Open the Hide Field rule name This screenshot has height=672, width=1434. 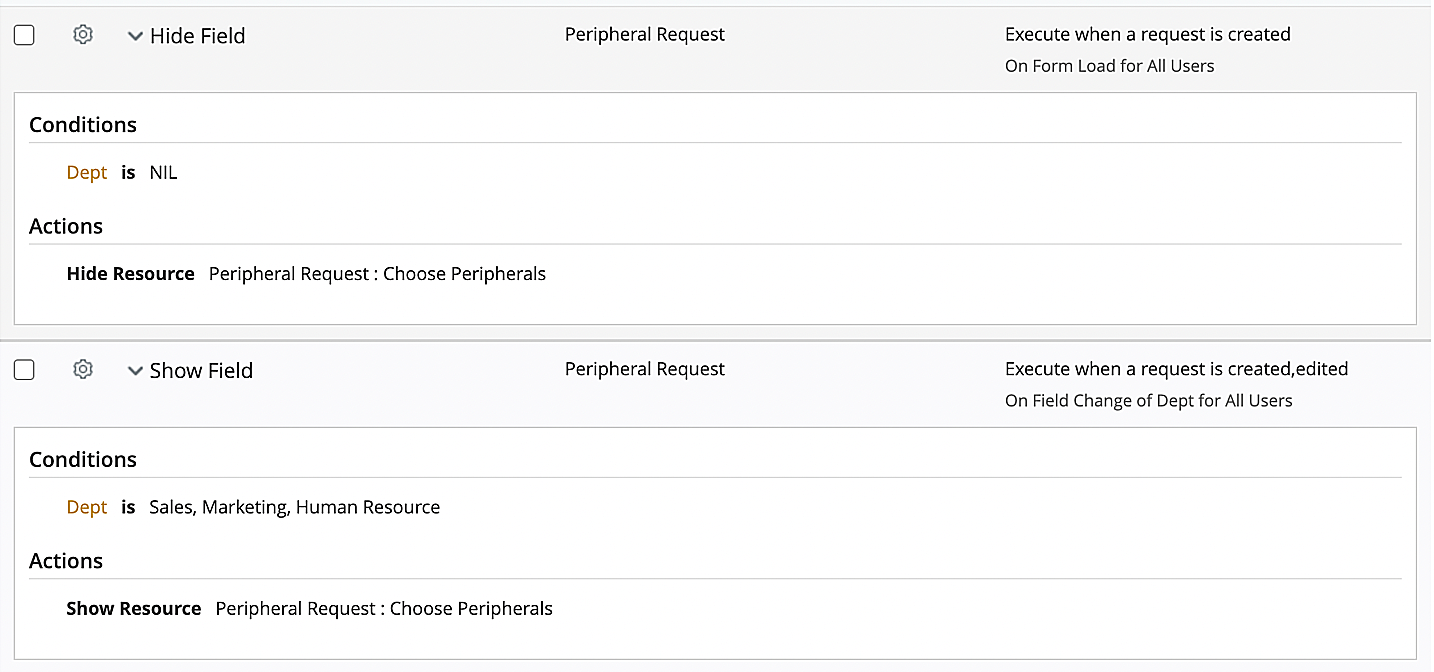[x=197, y=36]
